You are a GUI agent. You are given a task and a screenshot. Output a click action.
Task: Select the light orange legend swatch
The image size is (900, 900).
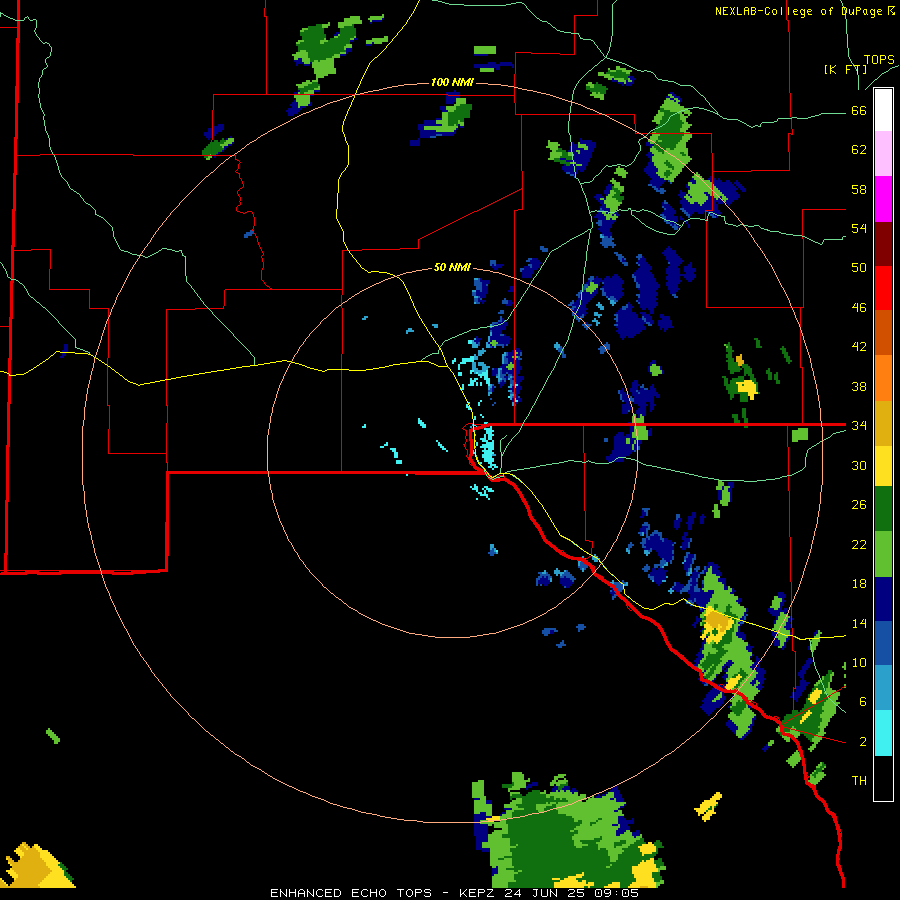(x=883, y=378)
